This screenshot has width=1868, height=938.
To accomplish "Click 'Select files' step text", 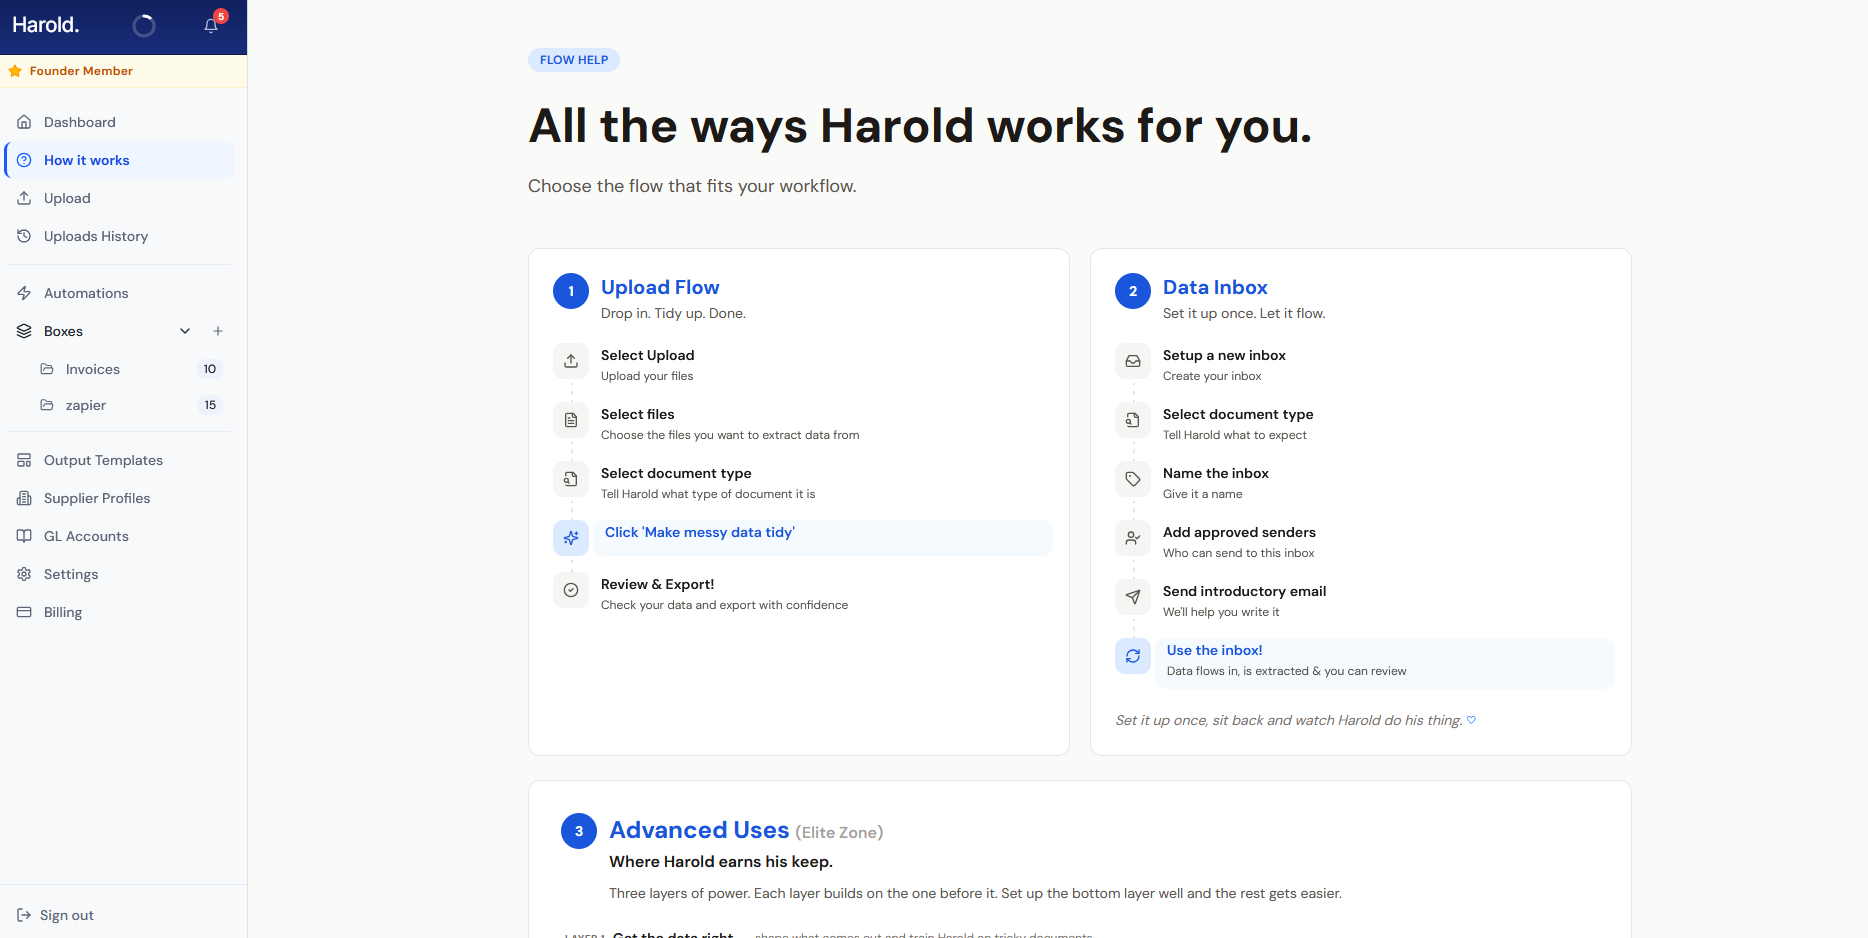I will [x=638, y=415].
